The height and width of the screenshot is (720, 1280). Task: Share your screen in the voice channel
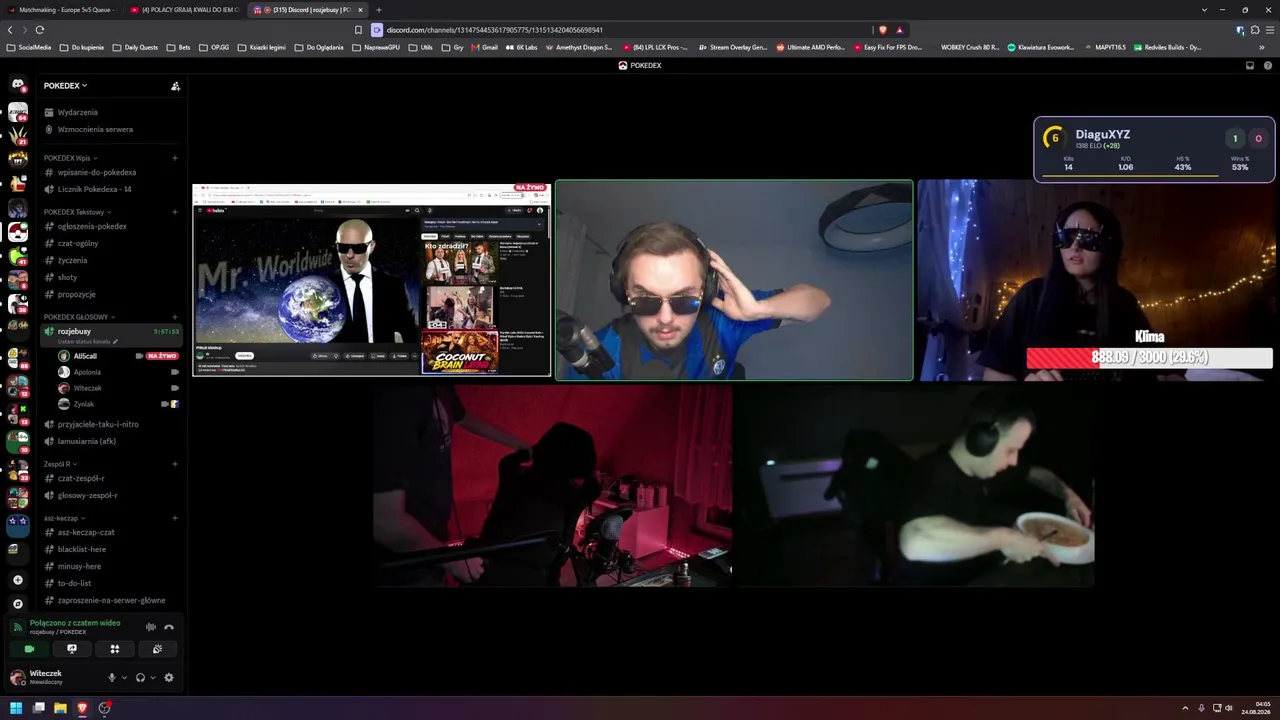pos(72,649)
